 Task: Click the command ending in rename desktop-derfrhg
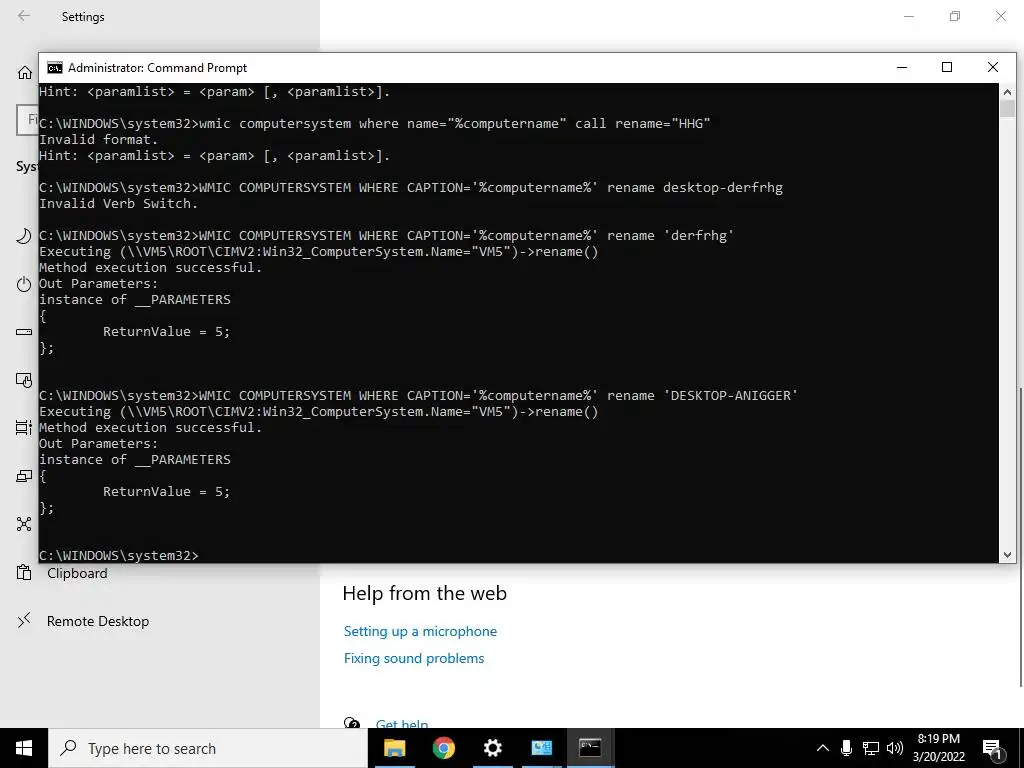click(411, 187)
